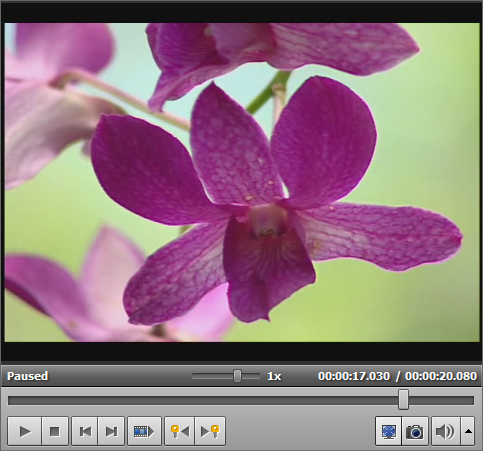
Task: Click the total duration 00:00:20.080
Action: [441, 376]
